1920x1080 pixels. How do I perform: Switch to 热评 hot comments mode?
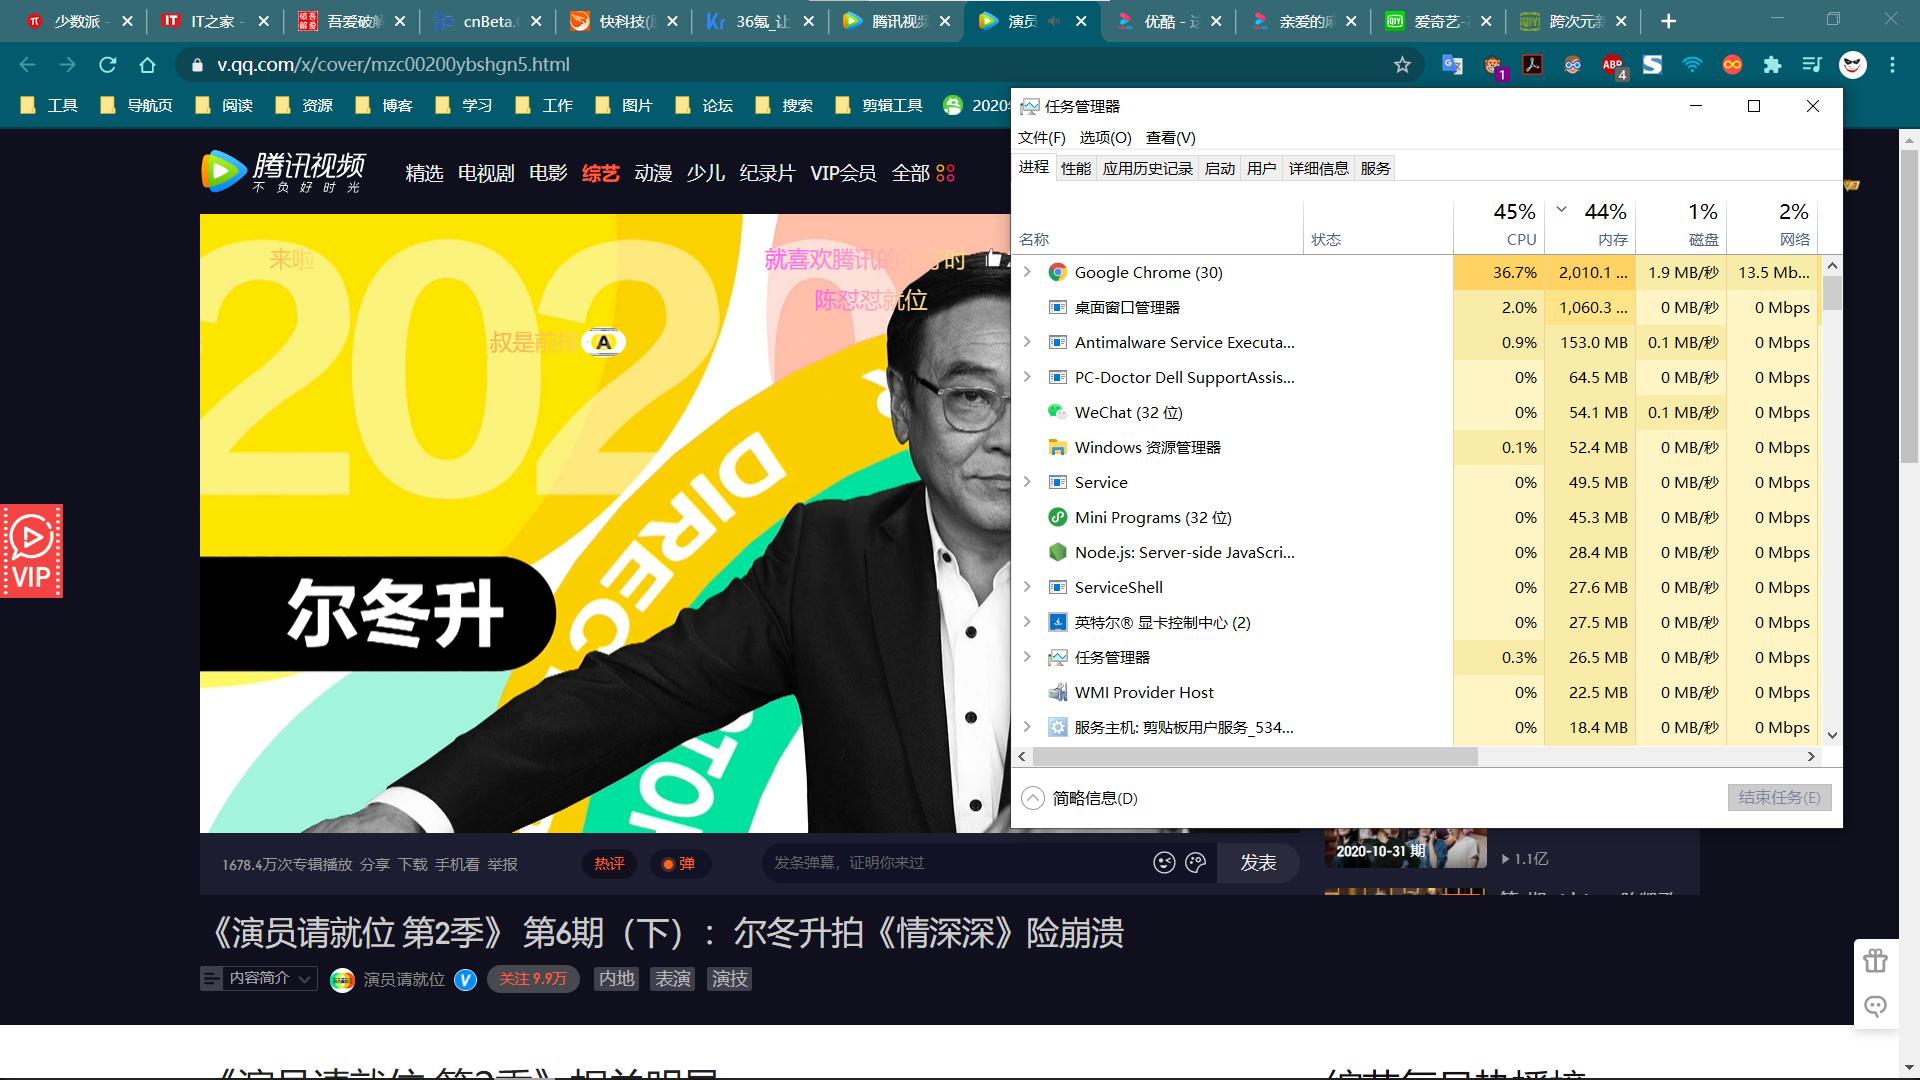(609, 863)
